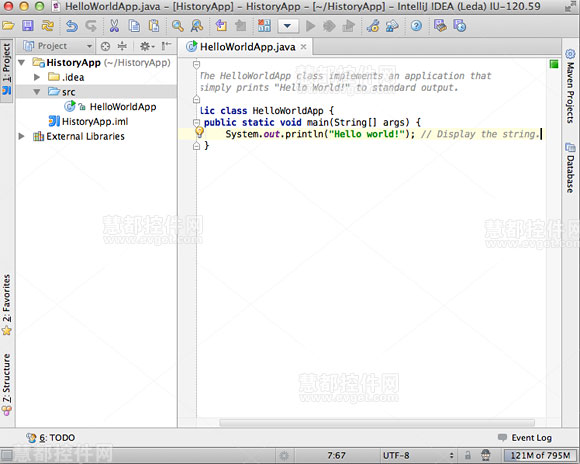This screenshot has height=464, width=580.
Task: Close the HelloWorldApp.java tab
Action: pos(303,47)
